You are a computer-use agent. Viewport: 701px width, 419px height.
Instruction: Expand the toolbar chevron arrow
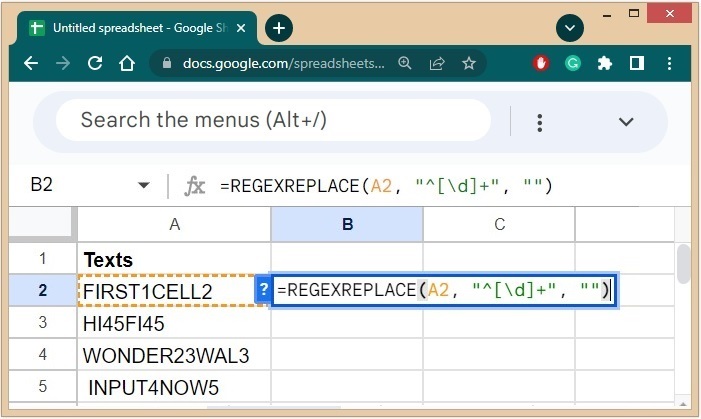(x=626, y=122)
